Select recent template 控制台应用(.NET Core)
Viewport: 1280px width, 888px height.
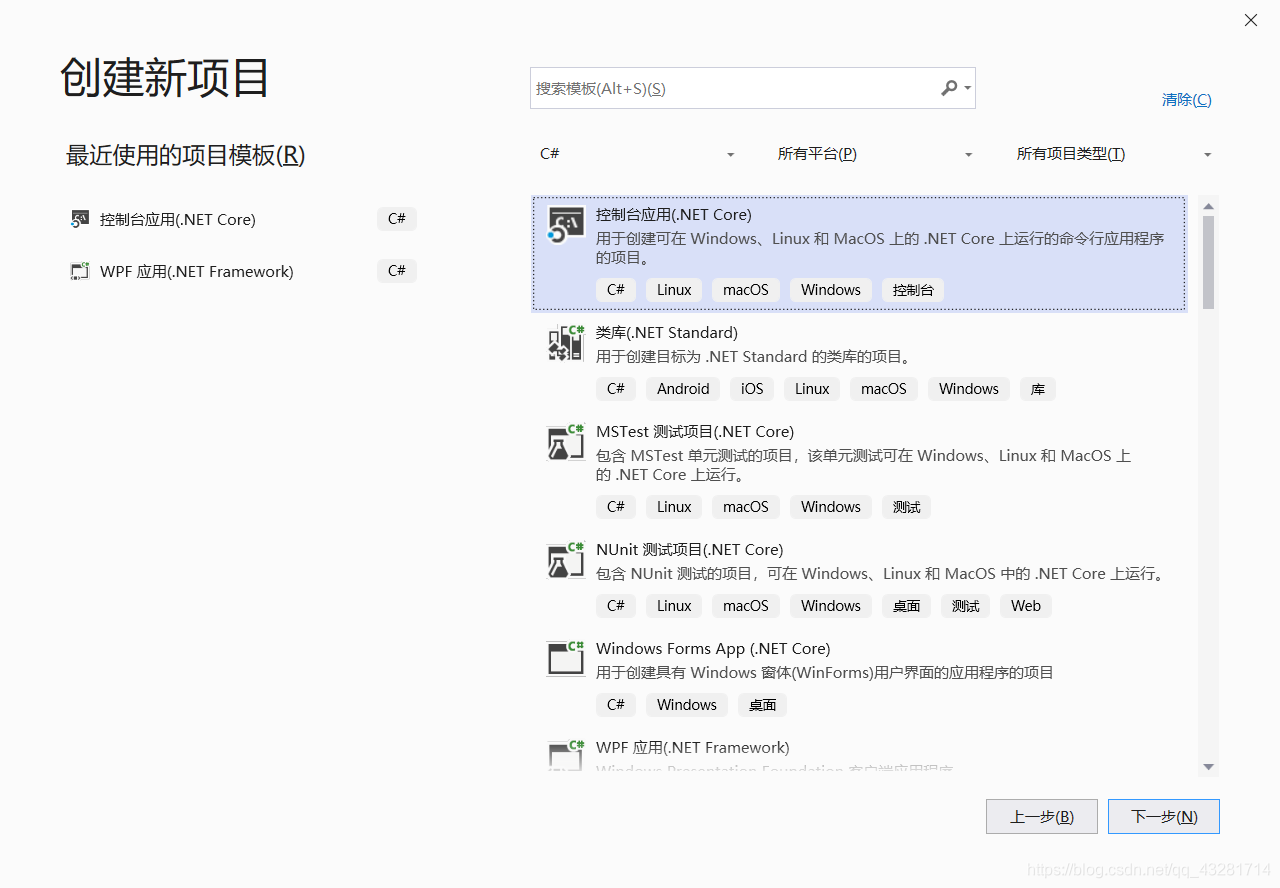[178, 219]
